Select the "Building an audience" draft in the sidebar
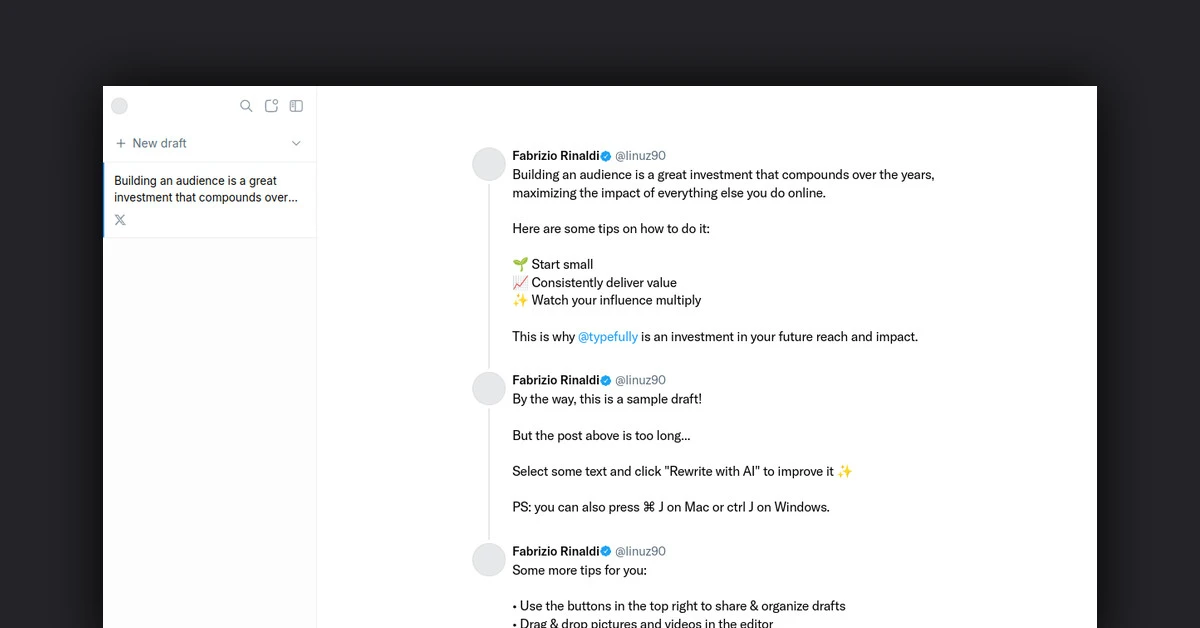 click(206, 189)
